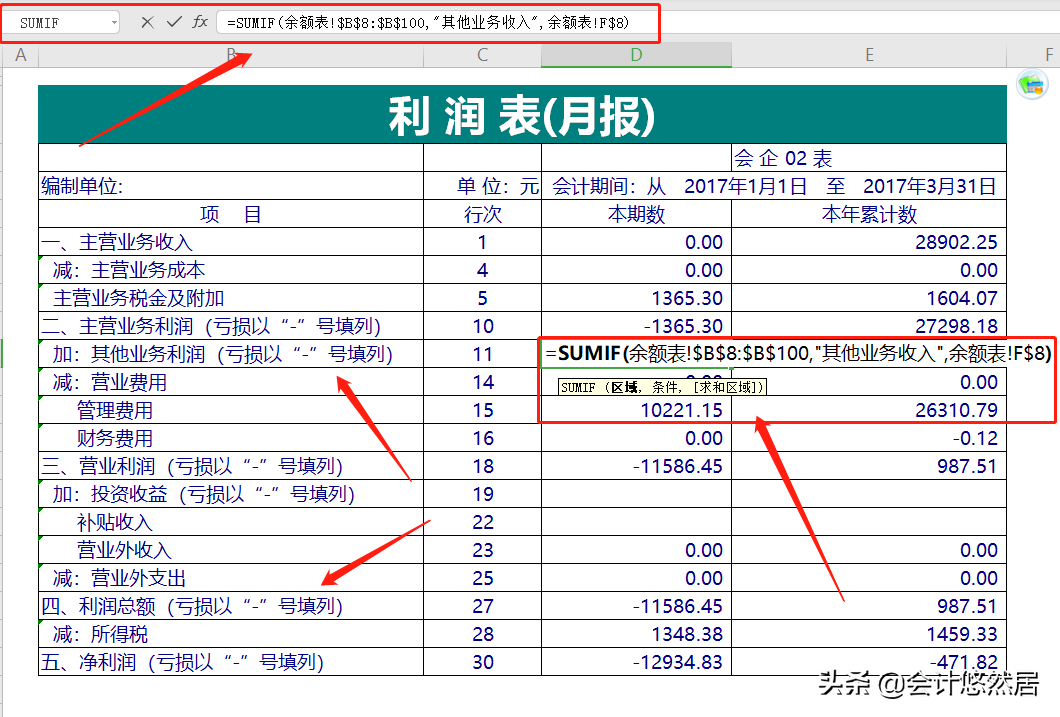Select the net profit cell showing -12934.83
1060x717 pixels.
pyautogui.click(x=636, y=662)
